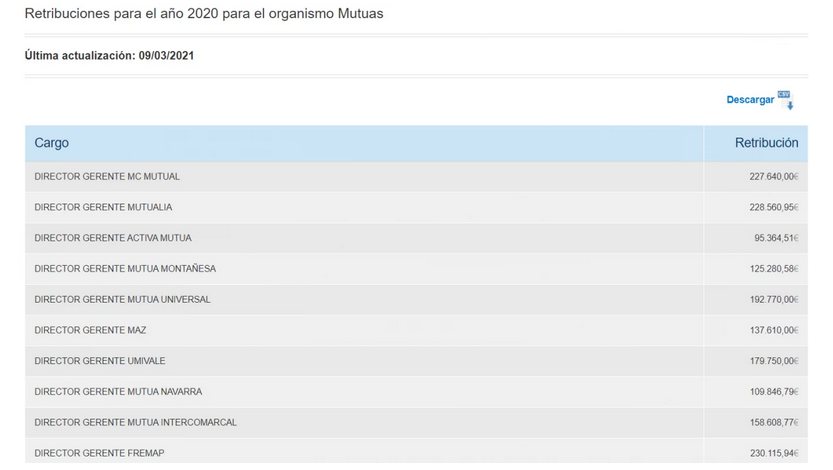The height and width of the screenshot is (470, 833).
Task: Click the Retribuciones para el año 2020 heading
Action: [204, 14]
